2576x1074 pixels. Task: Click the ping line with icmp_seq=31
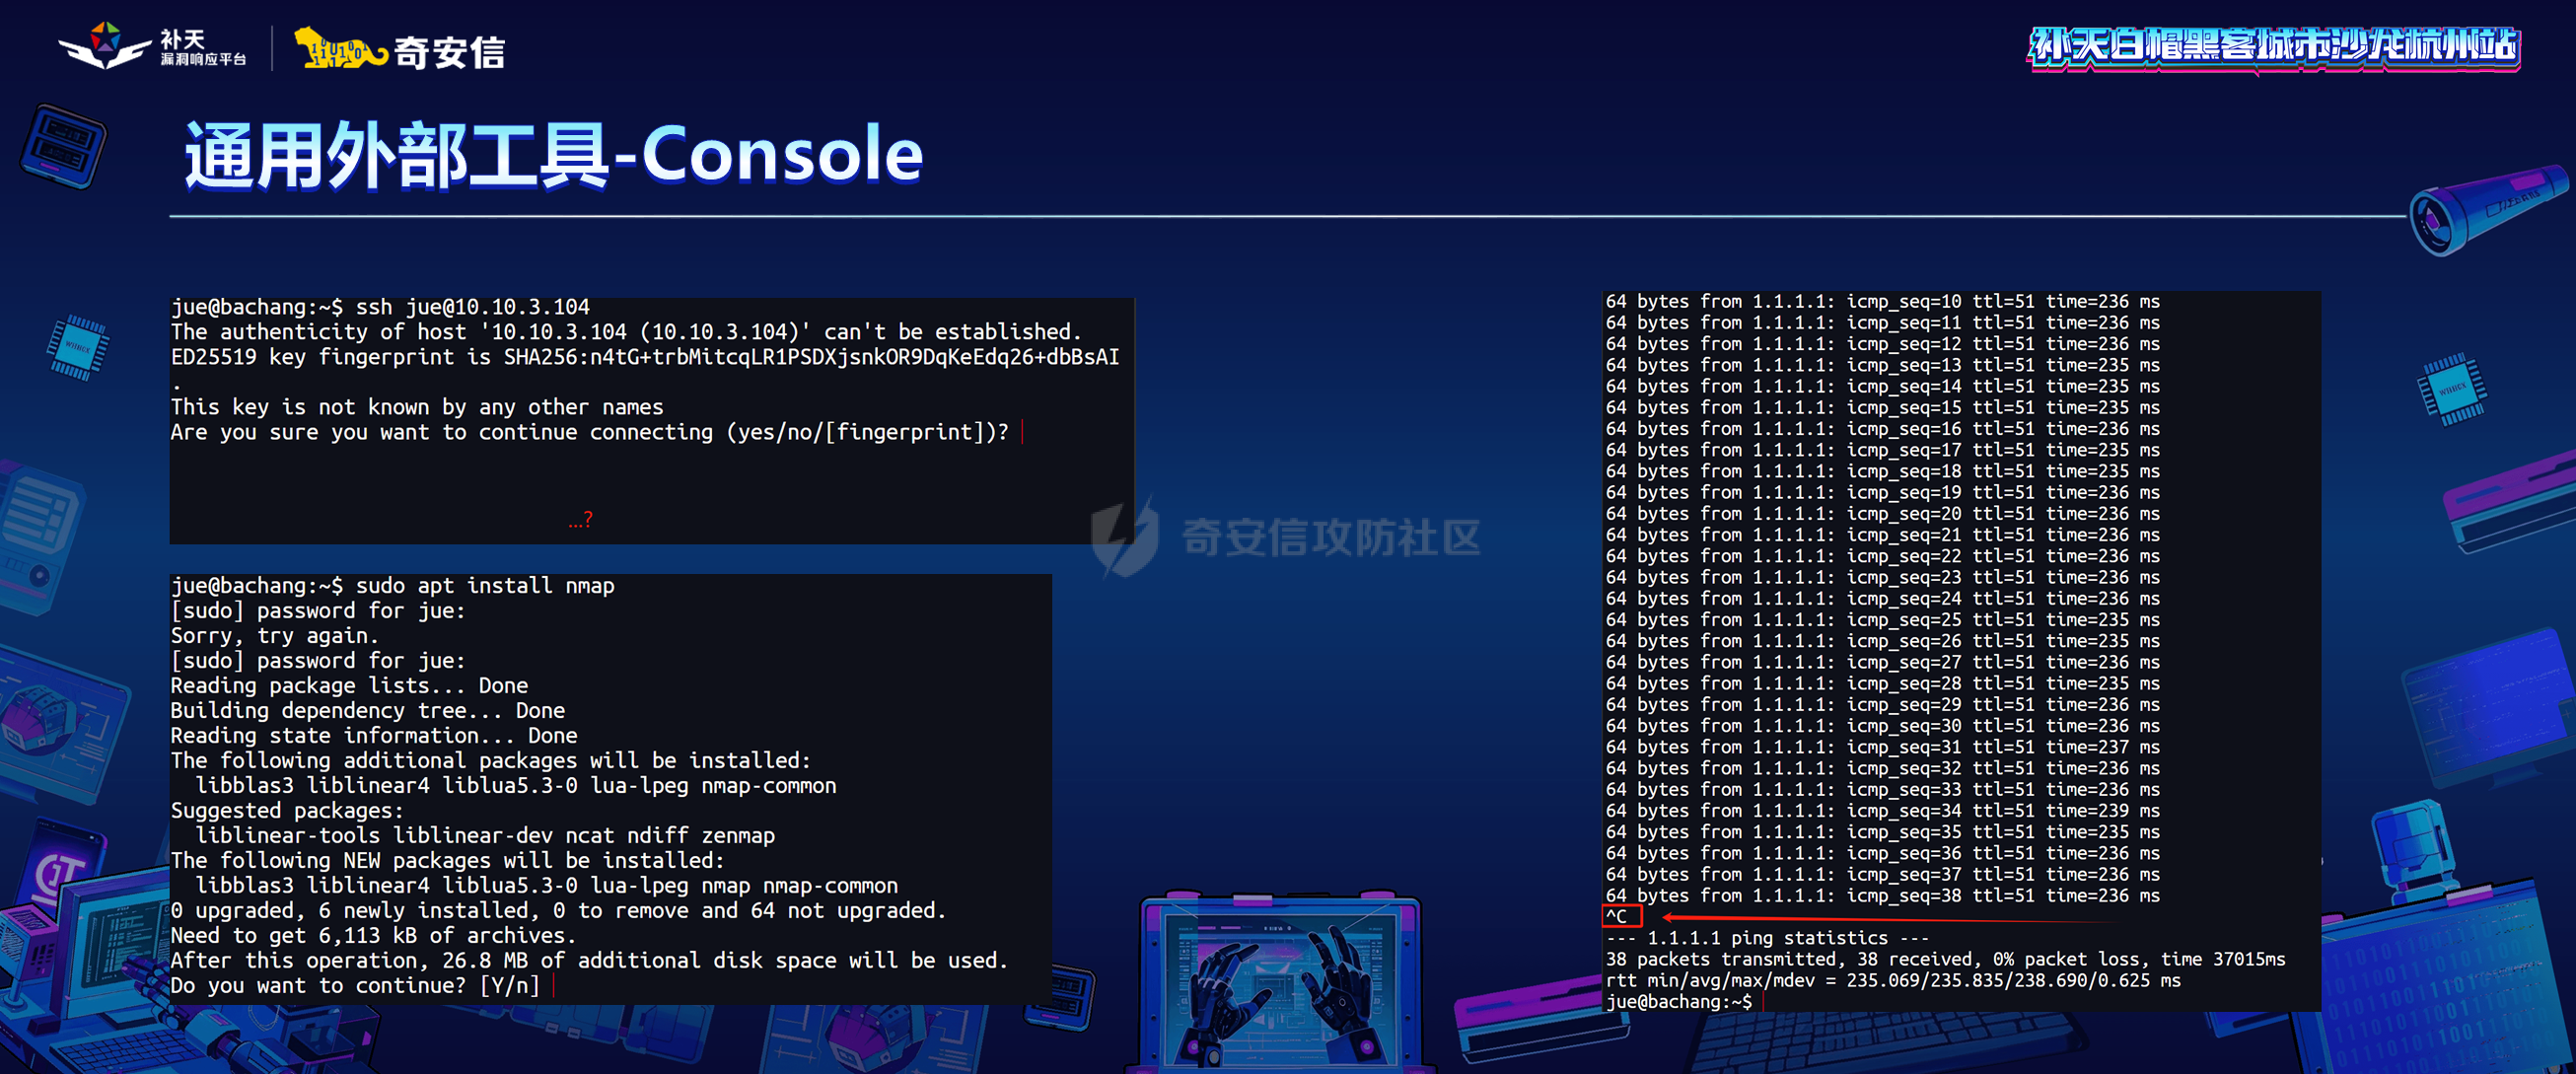(x=1883, y=747)
